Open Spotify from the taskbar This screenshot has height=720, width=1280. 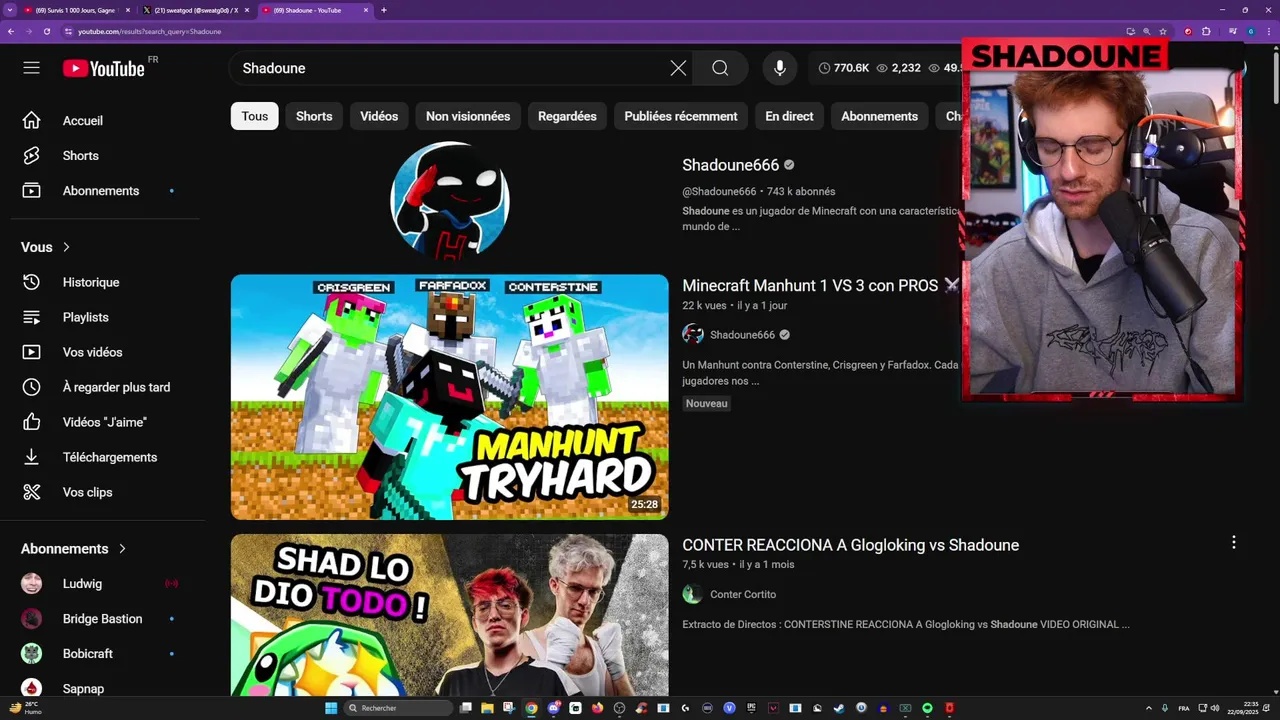927,708
